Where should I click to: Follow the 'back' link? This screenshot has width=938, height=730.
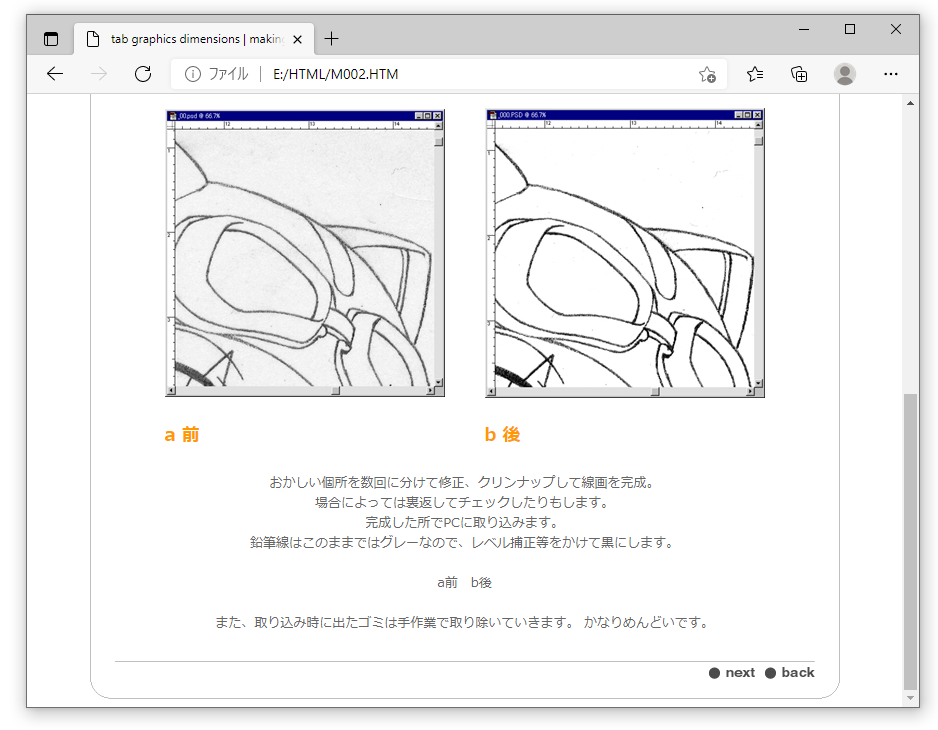click(x=797, y=673)
